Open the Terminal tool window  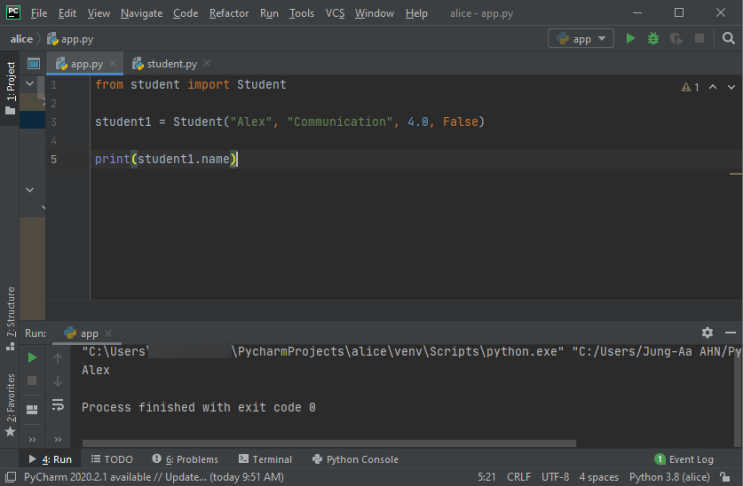[x=265, y=459]
